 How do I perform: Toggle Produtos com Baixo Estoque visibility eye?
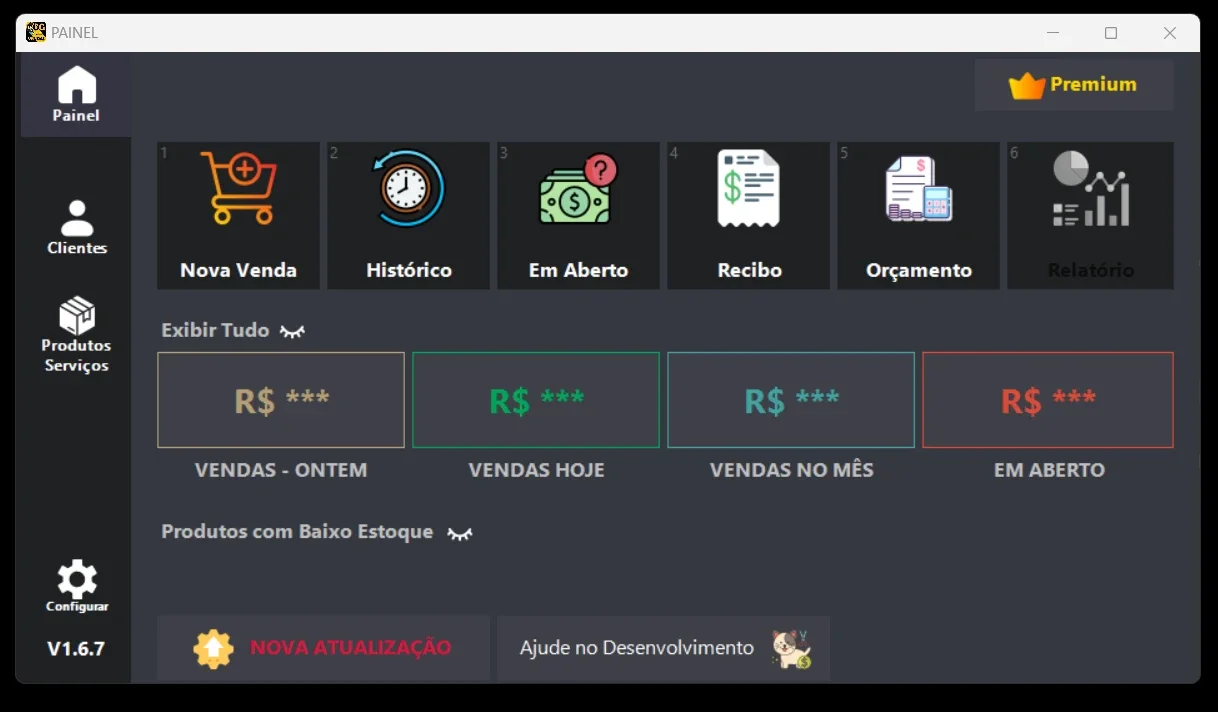(460, 533)
